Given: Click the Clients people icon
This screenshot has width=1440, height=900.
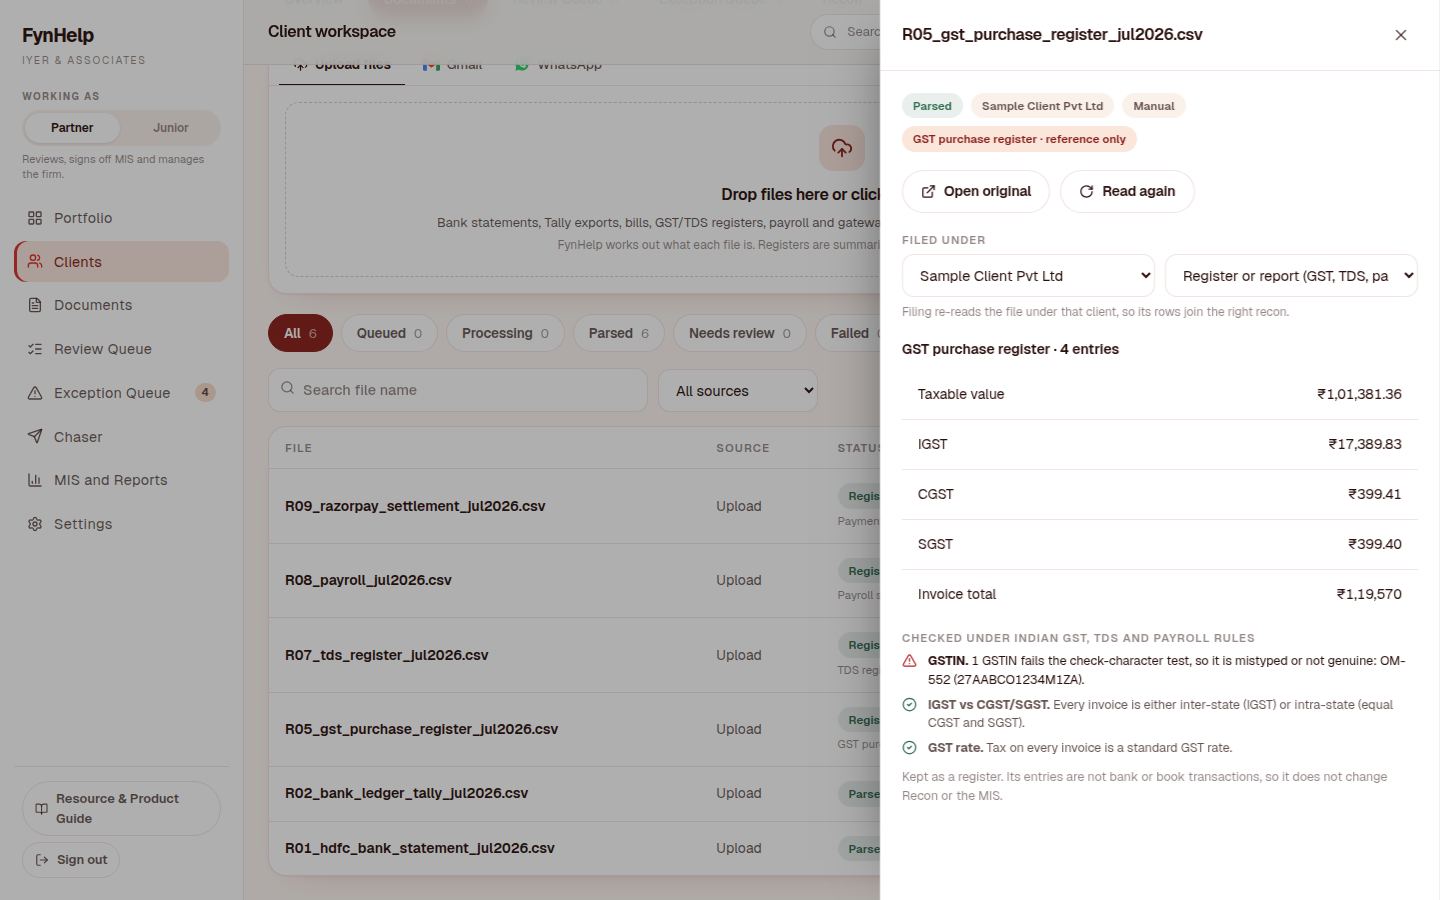Looking at the screenshot, I should tap(35, 262).
